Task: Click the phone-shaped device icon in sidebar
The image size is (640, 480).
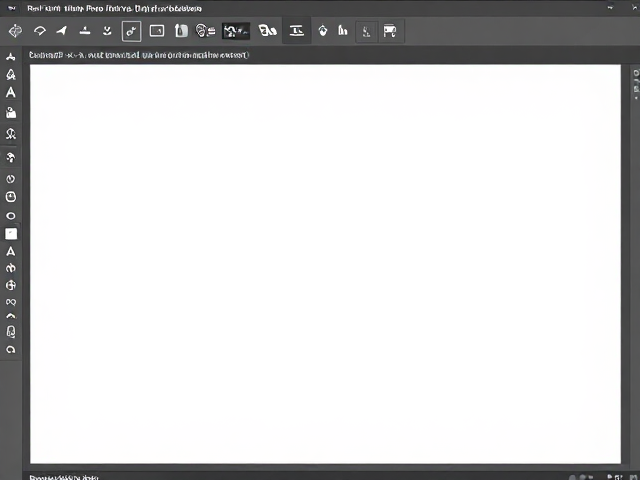Action: 11,332
